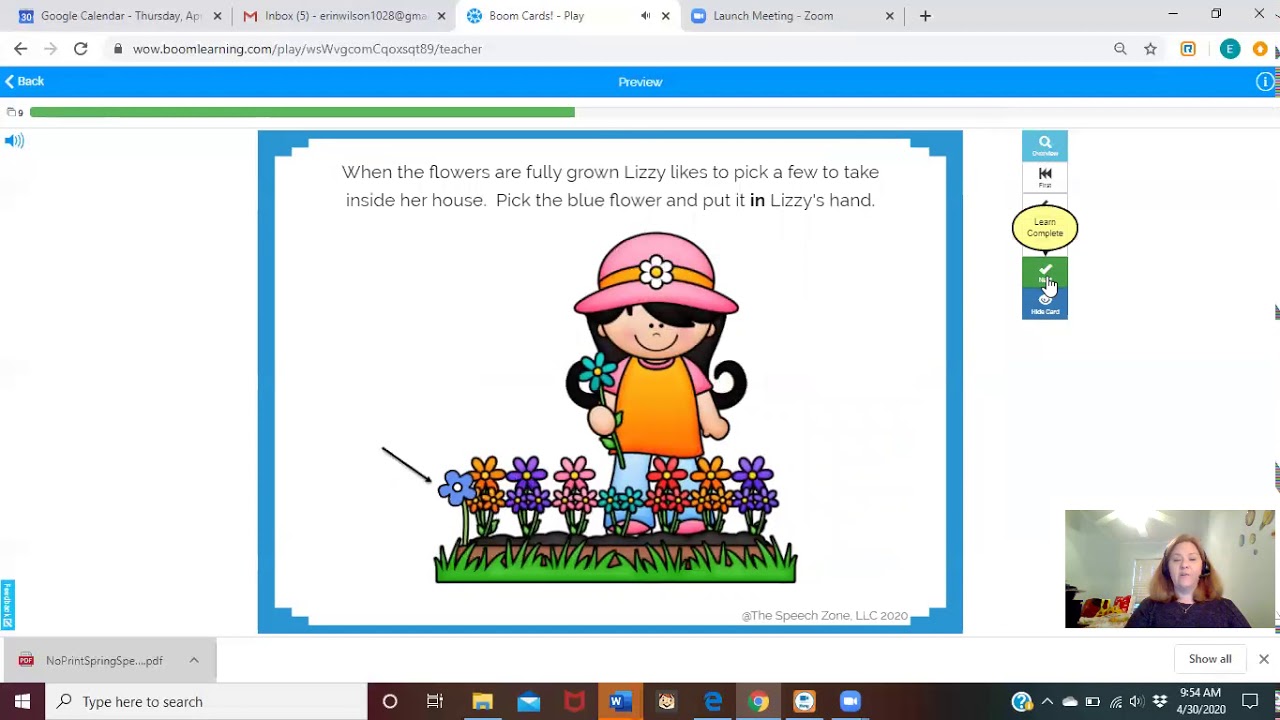1280x720 pixels.
Task: Go Back using the header arrow
Action: pos(25,81)
